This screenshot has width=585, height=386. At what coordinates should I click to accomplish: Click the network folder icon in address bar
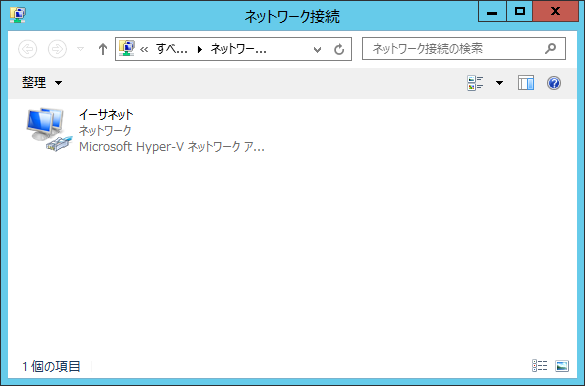[126, 48]
